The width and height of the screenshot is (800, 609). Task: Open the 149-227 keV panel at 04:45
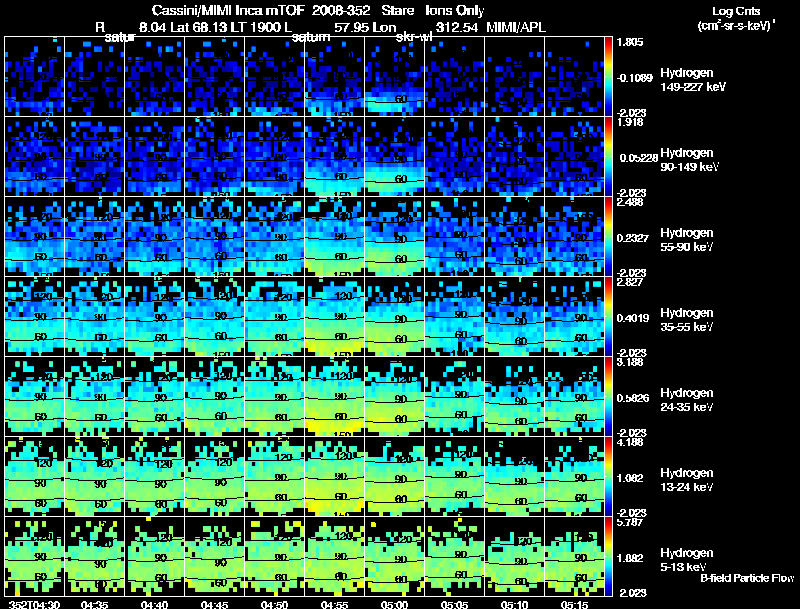tap(215, 77)
